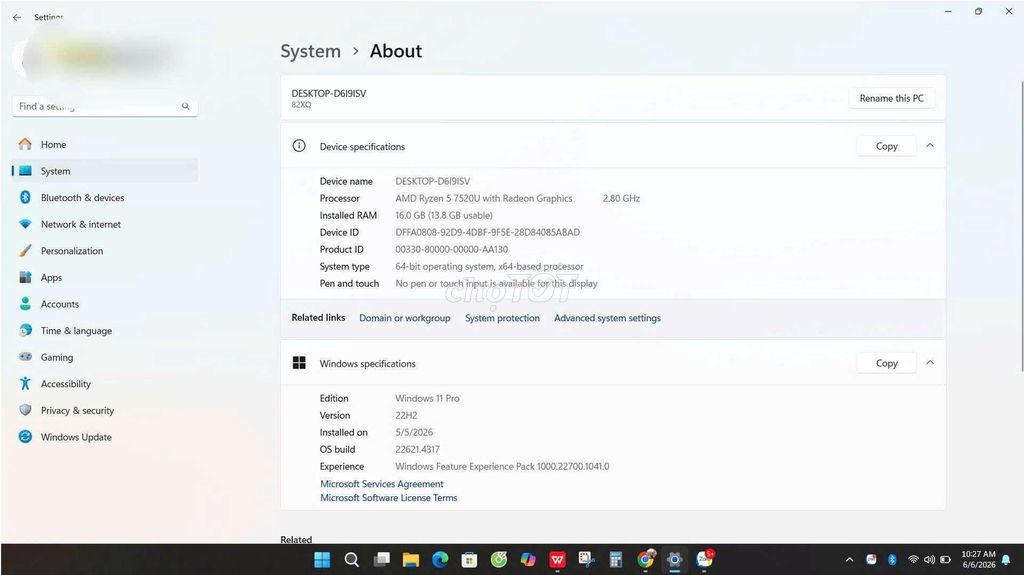The width and height of the screenshot is (1024, 575).
Task: Click the Device ID value DFFA0808-92D9
Action: (x=487, y=233)
